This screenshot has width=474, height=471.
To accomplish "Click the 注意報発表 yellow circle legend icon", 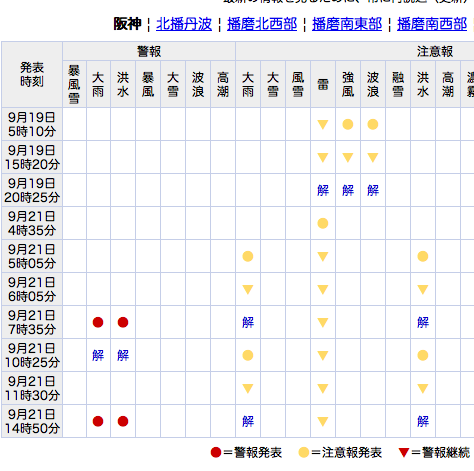I will coord(304,453).
